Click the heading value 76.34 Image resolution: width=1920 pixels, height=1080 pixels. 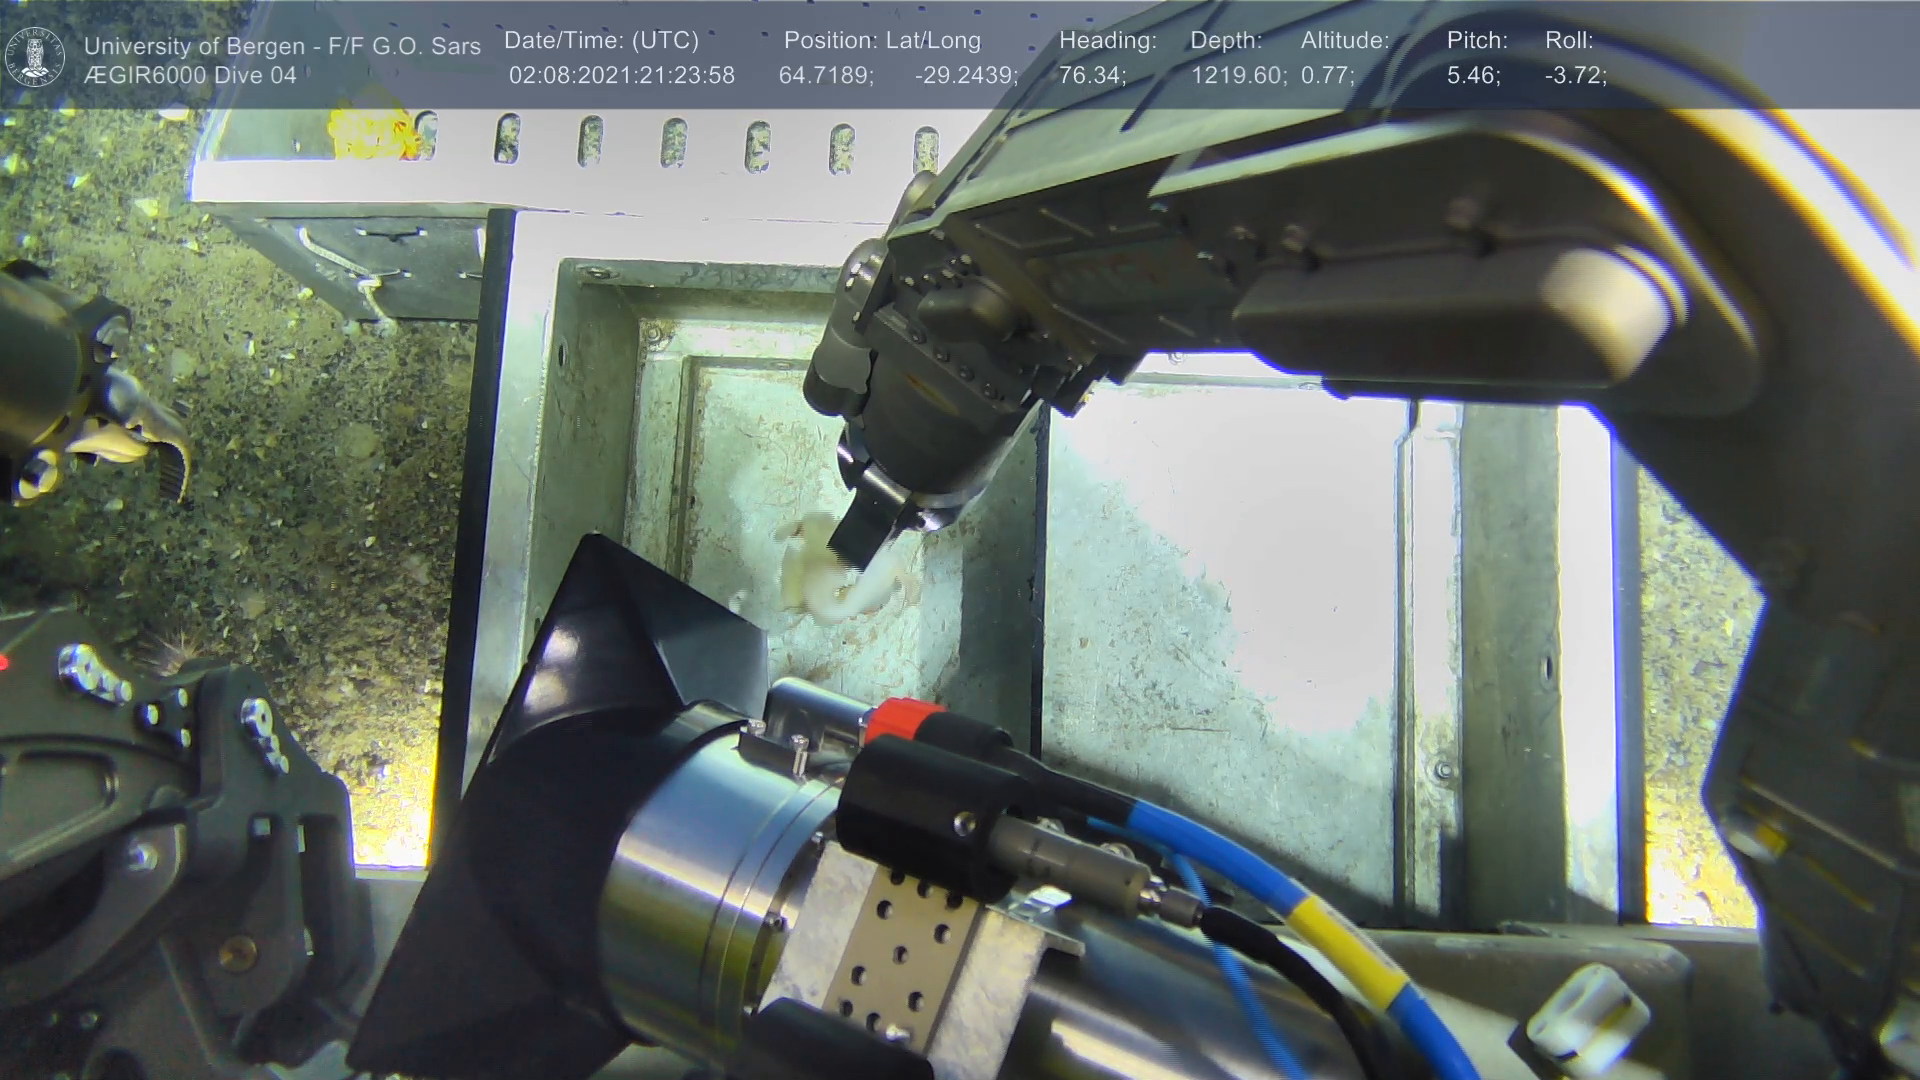1092,76
